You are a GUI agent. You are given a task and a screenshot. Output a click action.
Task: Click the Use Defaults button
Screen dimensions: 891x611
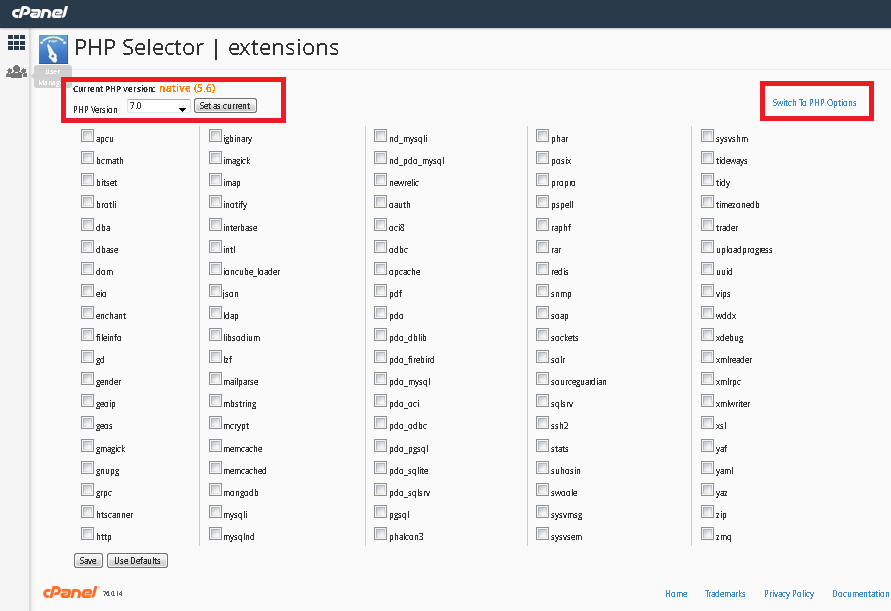(136, 561)
